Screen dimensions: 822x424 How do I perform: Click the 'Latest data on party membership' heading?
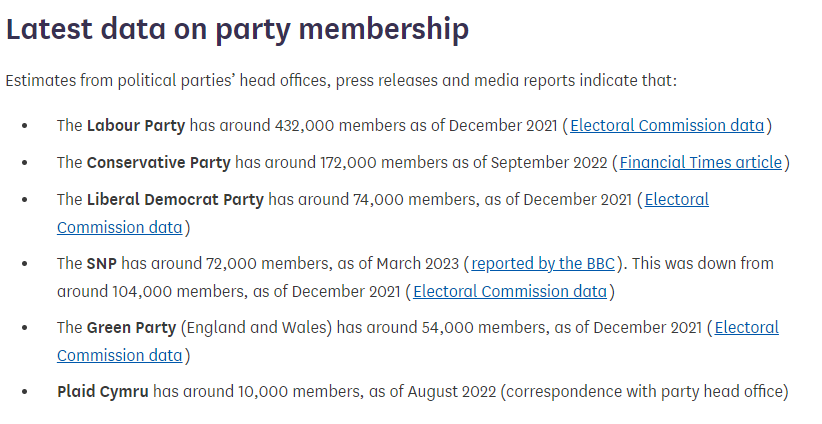click(237, 29)
